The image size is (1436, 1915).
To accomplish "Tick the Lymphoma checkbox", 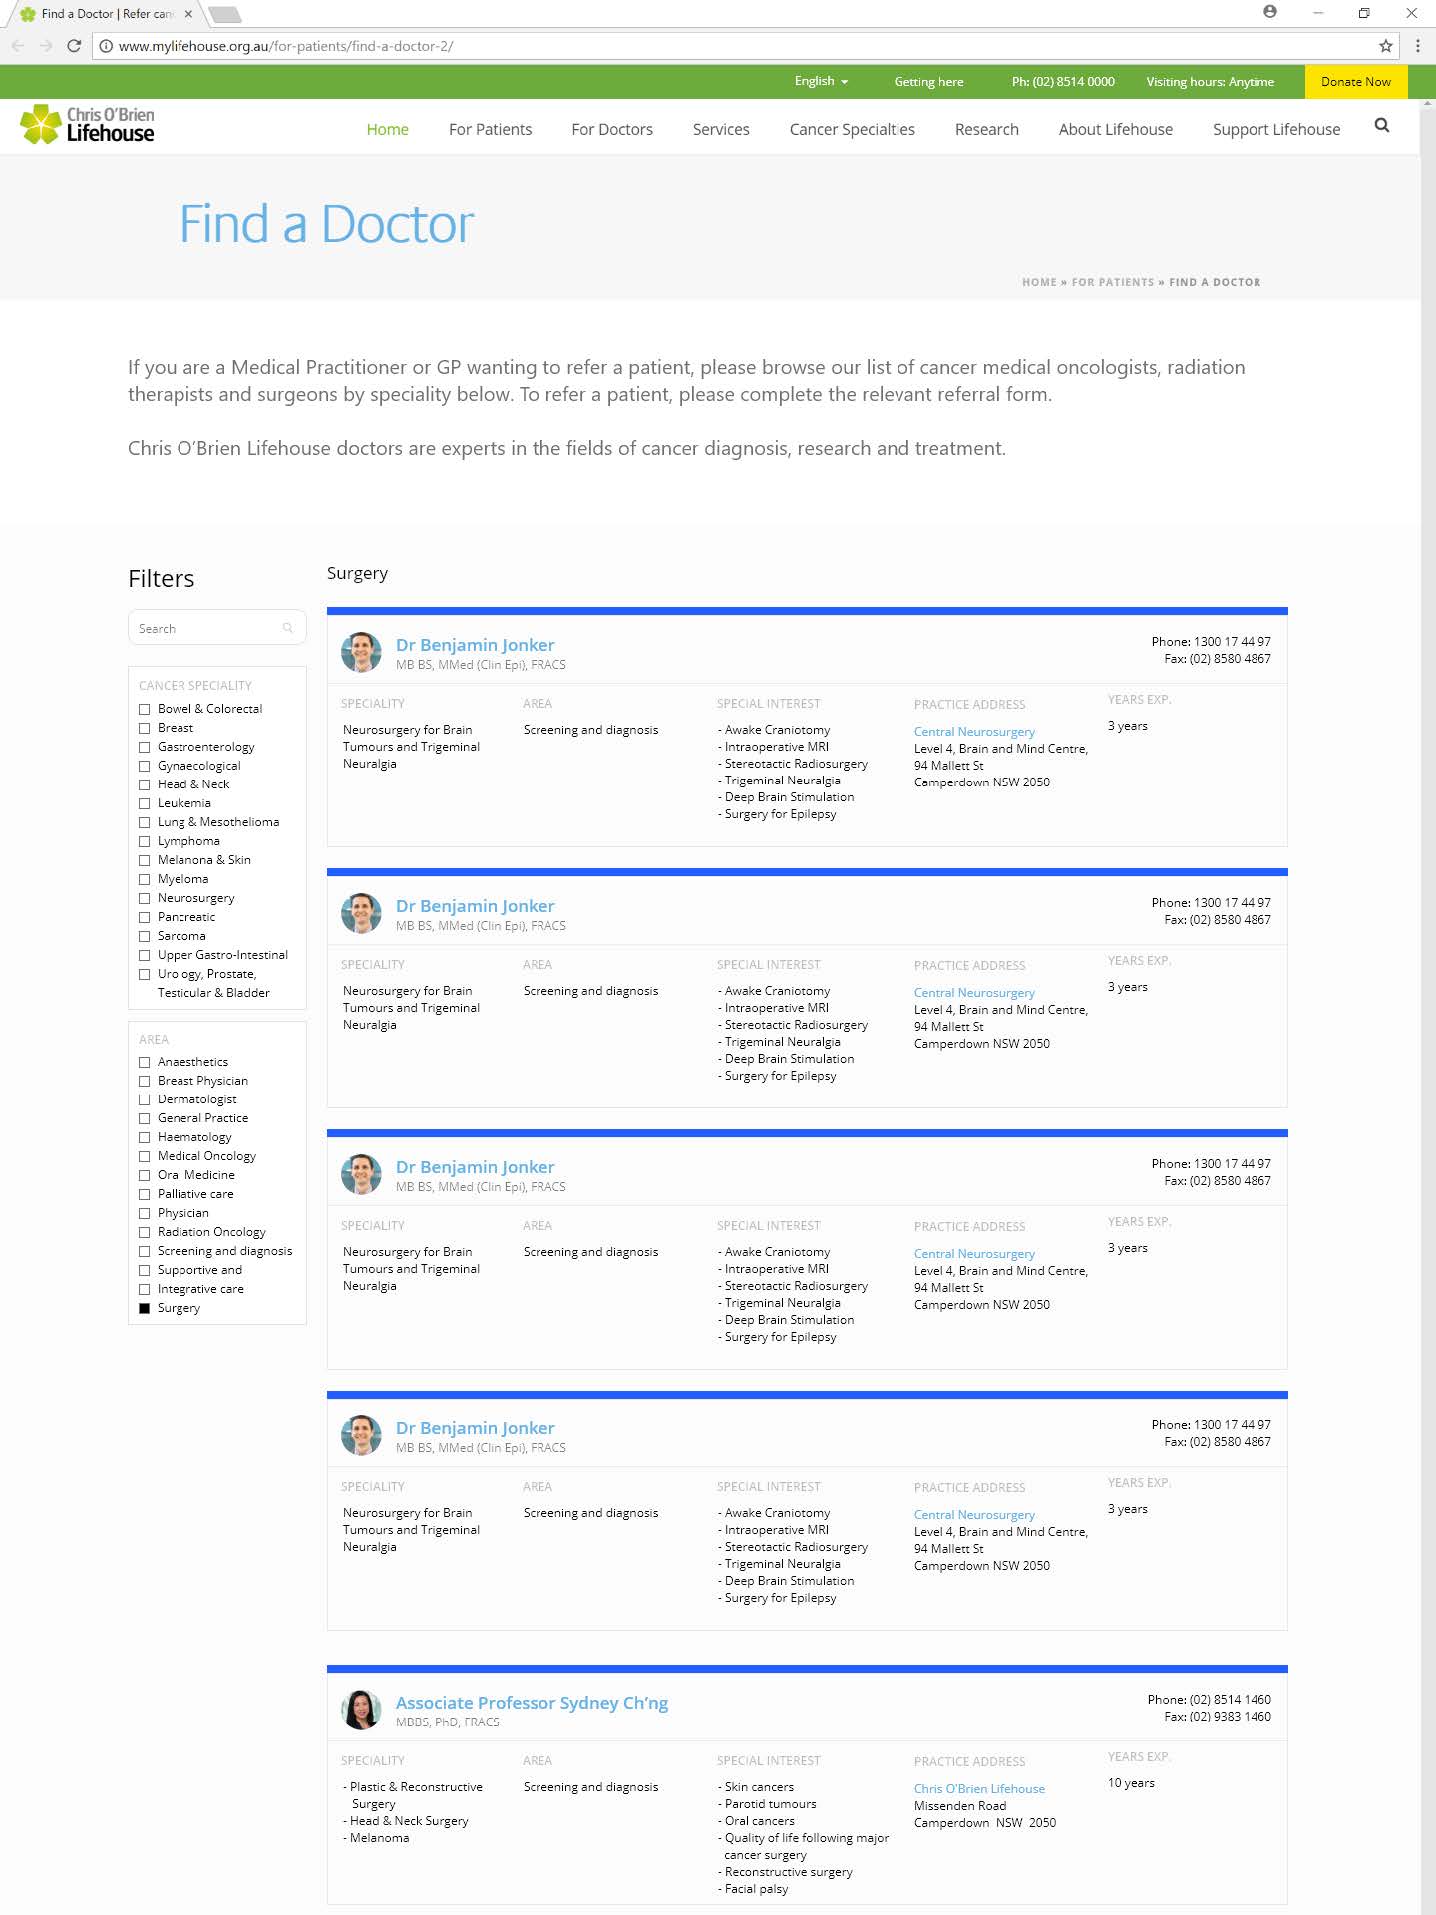I will tap(144, 841).
